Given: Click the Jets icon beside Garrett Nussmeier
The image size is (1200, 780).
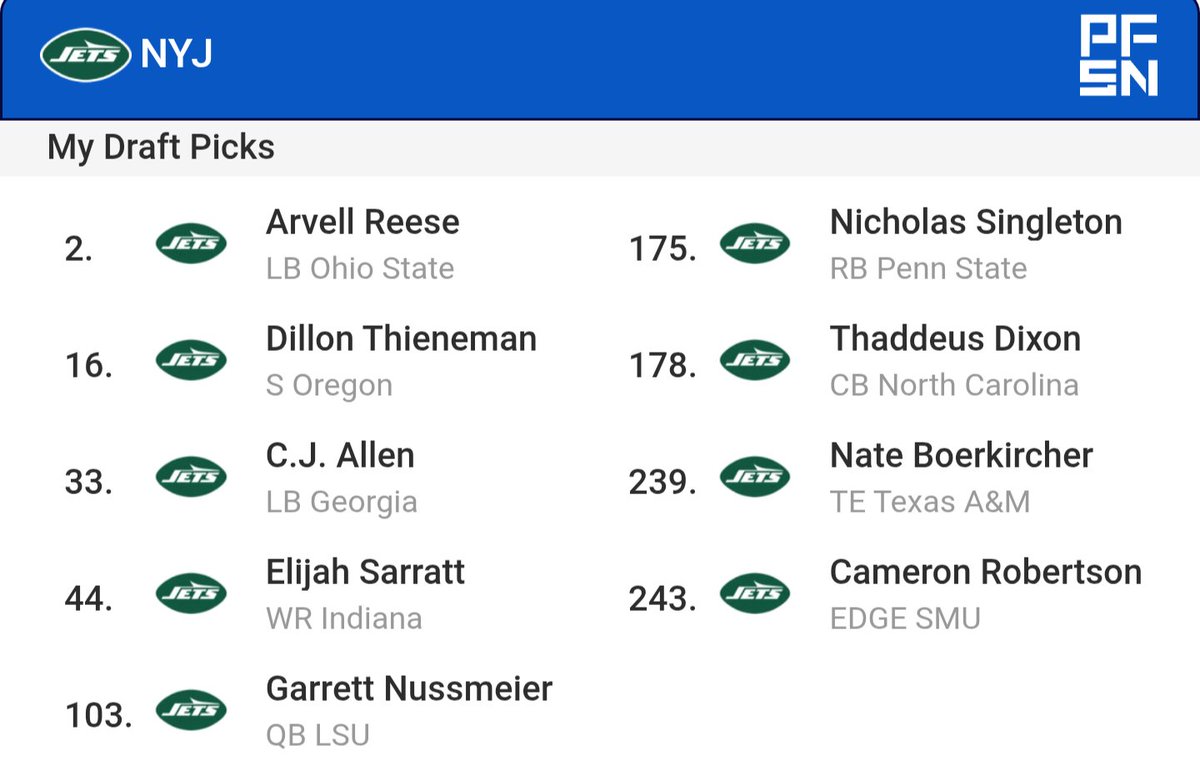Looking at the screenshot, I should 191,711.
